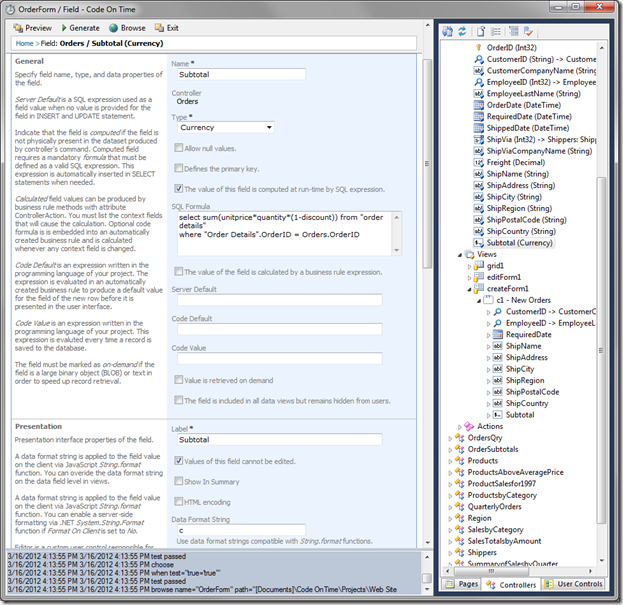Collapse the createForm1 node

pyautogui.click(x=469, y=290)
